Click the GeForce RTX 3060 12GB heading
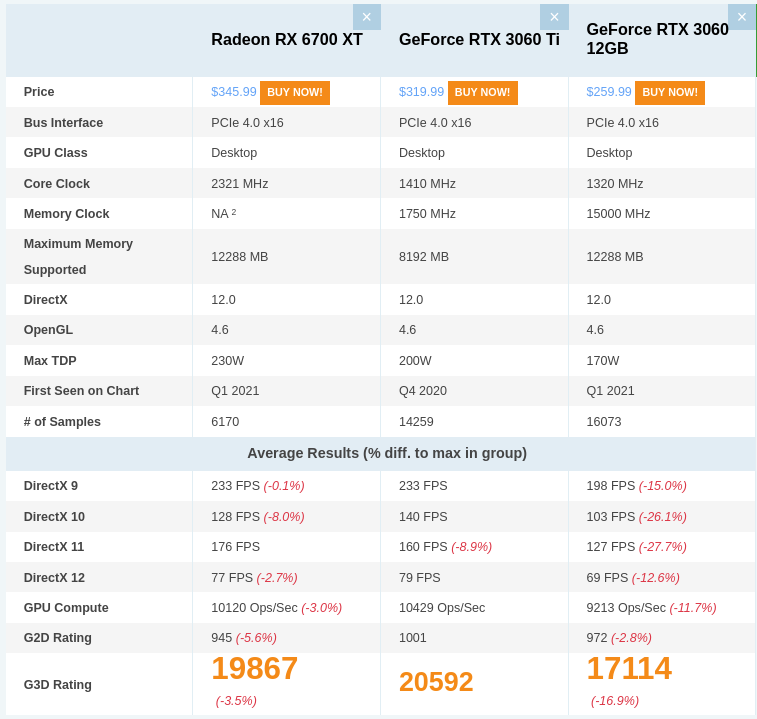Screen dimensions: 757x719 click(657, 39)
